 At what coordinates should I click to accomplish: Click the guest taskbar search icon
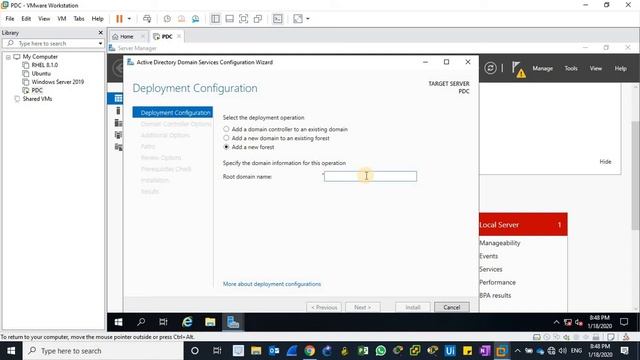141,322
